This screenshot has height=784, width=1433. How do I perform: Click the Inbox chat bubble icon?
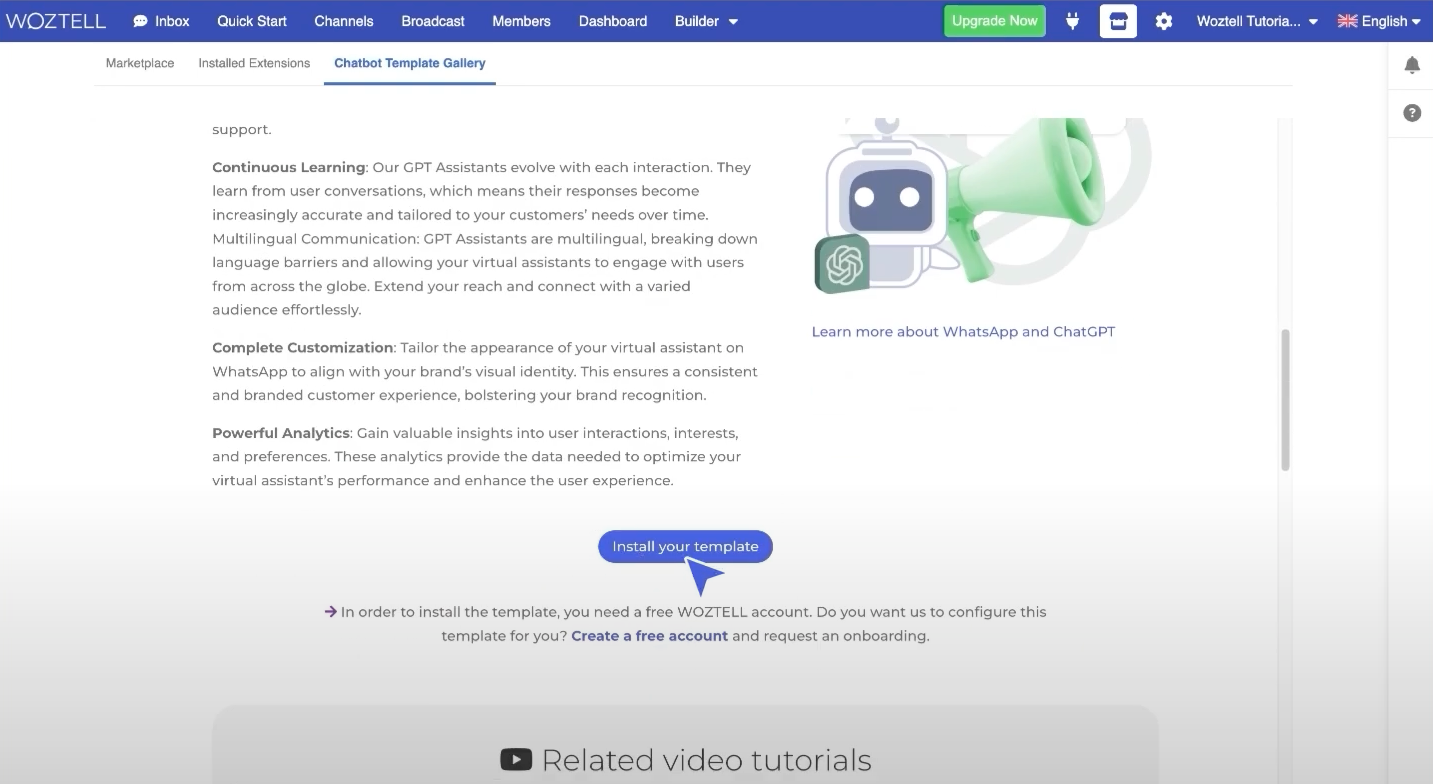[140, 21]
